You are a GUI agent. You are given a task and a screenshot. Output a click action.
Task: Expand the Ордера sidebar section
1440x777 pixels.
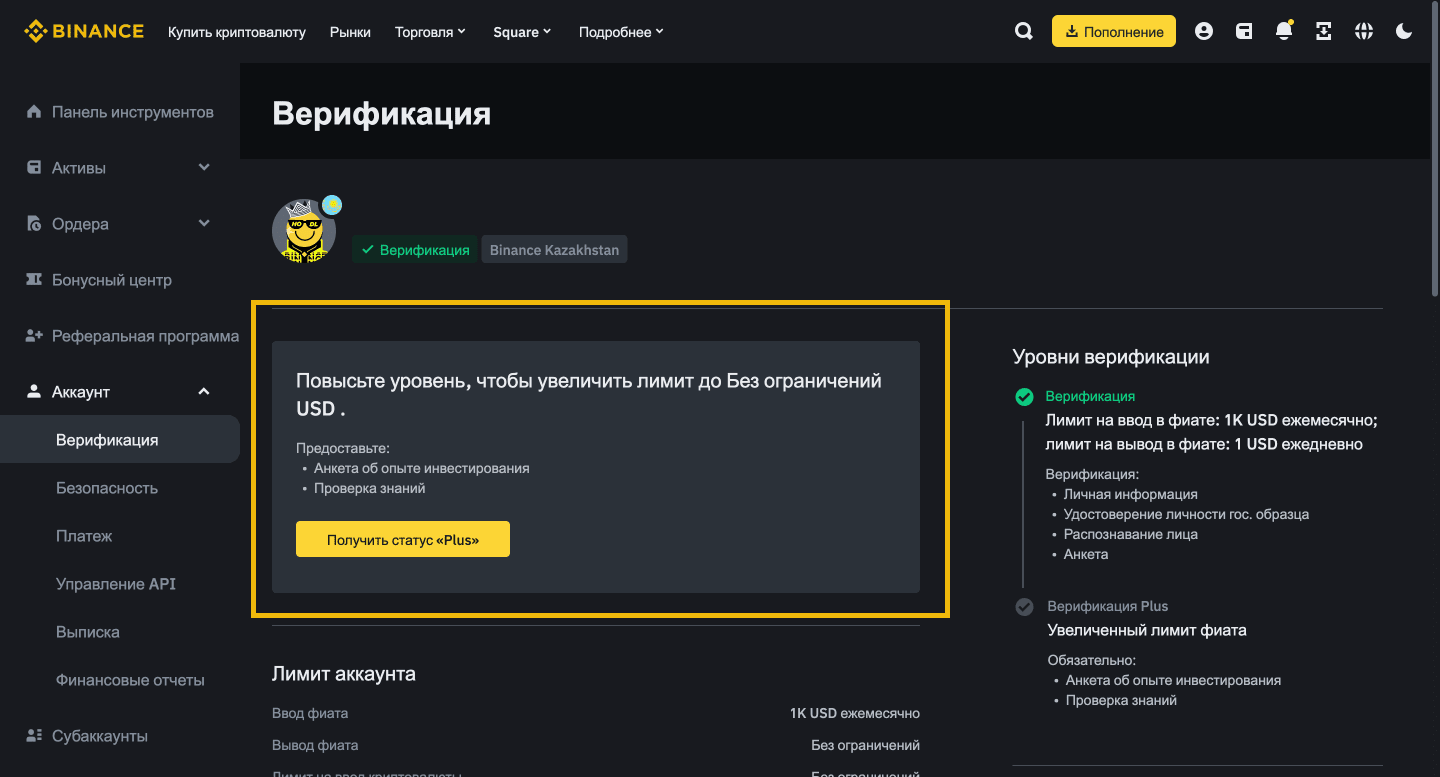204,223
